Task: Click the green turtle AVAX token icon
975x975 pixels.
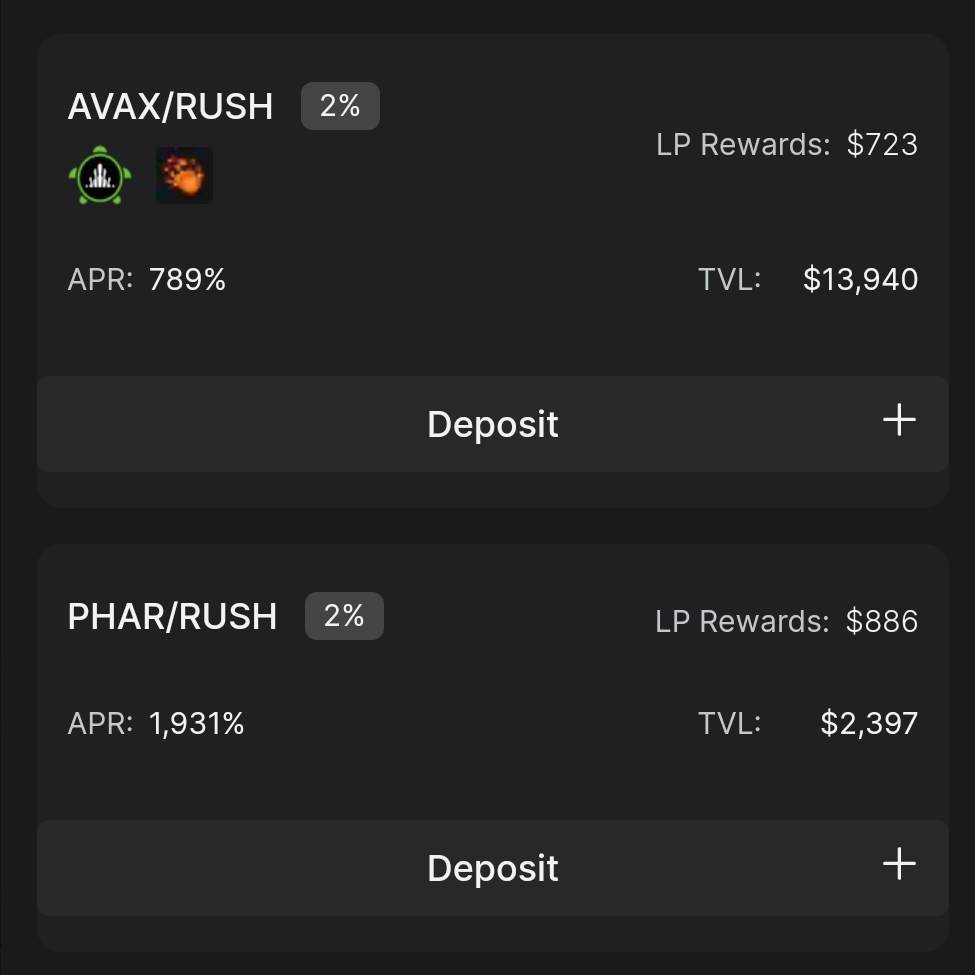Action: tap(100, 175)
